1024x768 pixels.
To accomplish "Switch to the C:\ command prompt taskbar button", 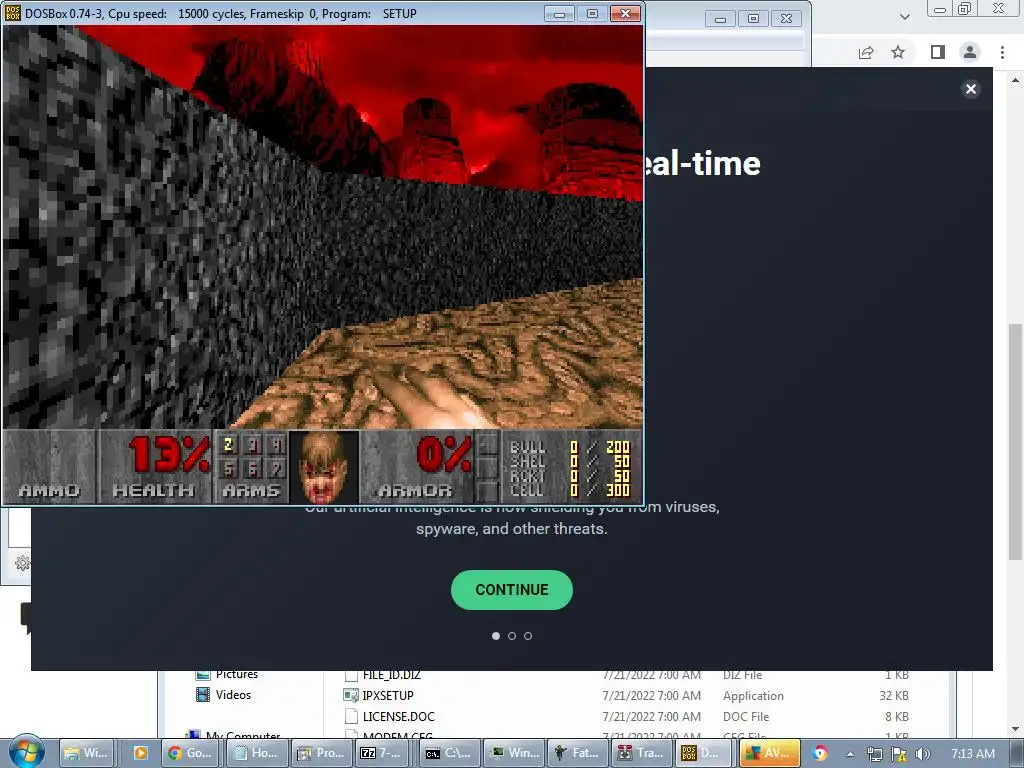I will tap(449, 753).
